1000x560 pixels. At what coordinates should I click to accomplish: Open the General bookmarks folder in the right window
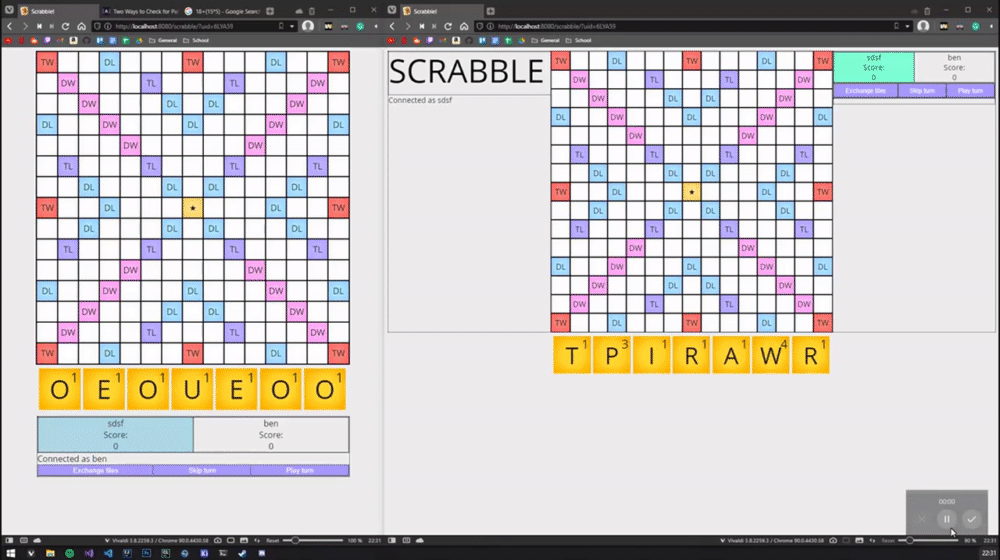pos(546,40)
